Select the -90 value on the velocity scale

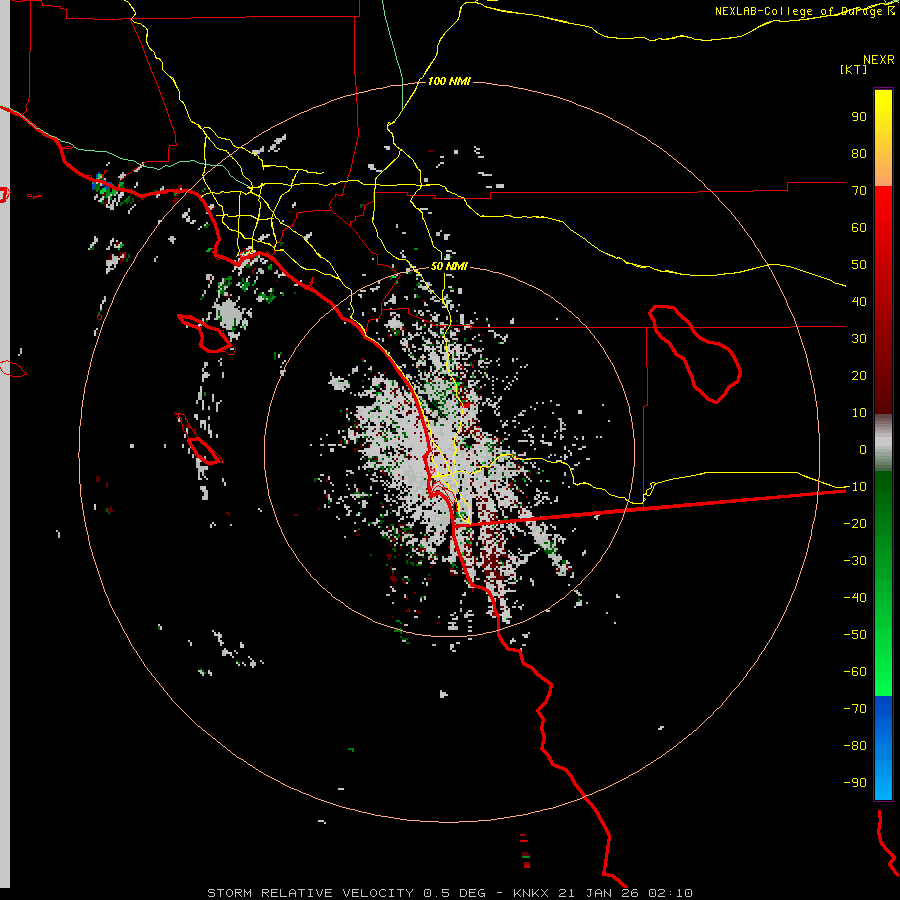point(855,783)
